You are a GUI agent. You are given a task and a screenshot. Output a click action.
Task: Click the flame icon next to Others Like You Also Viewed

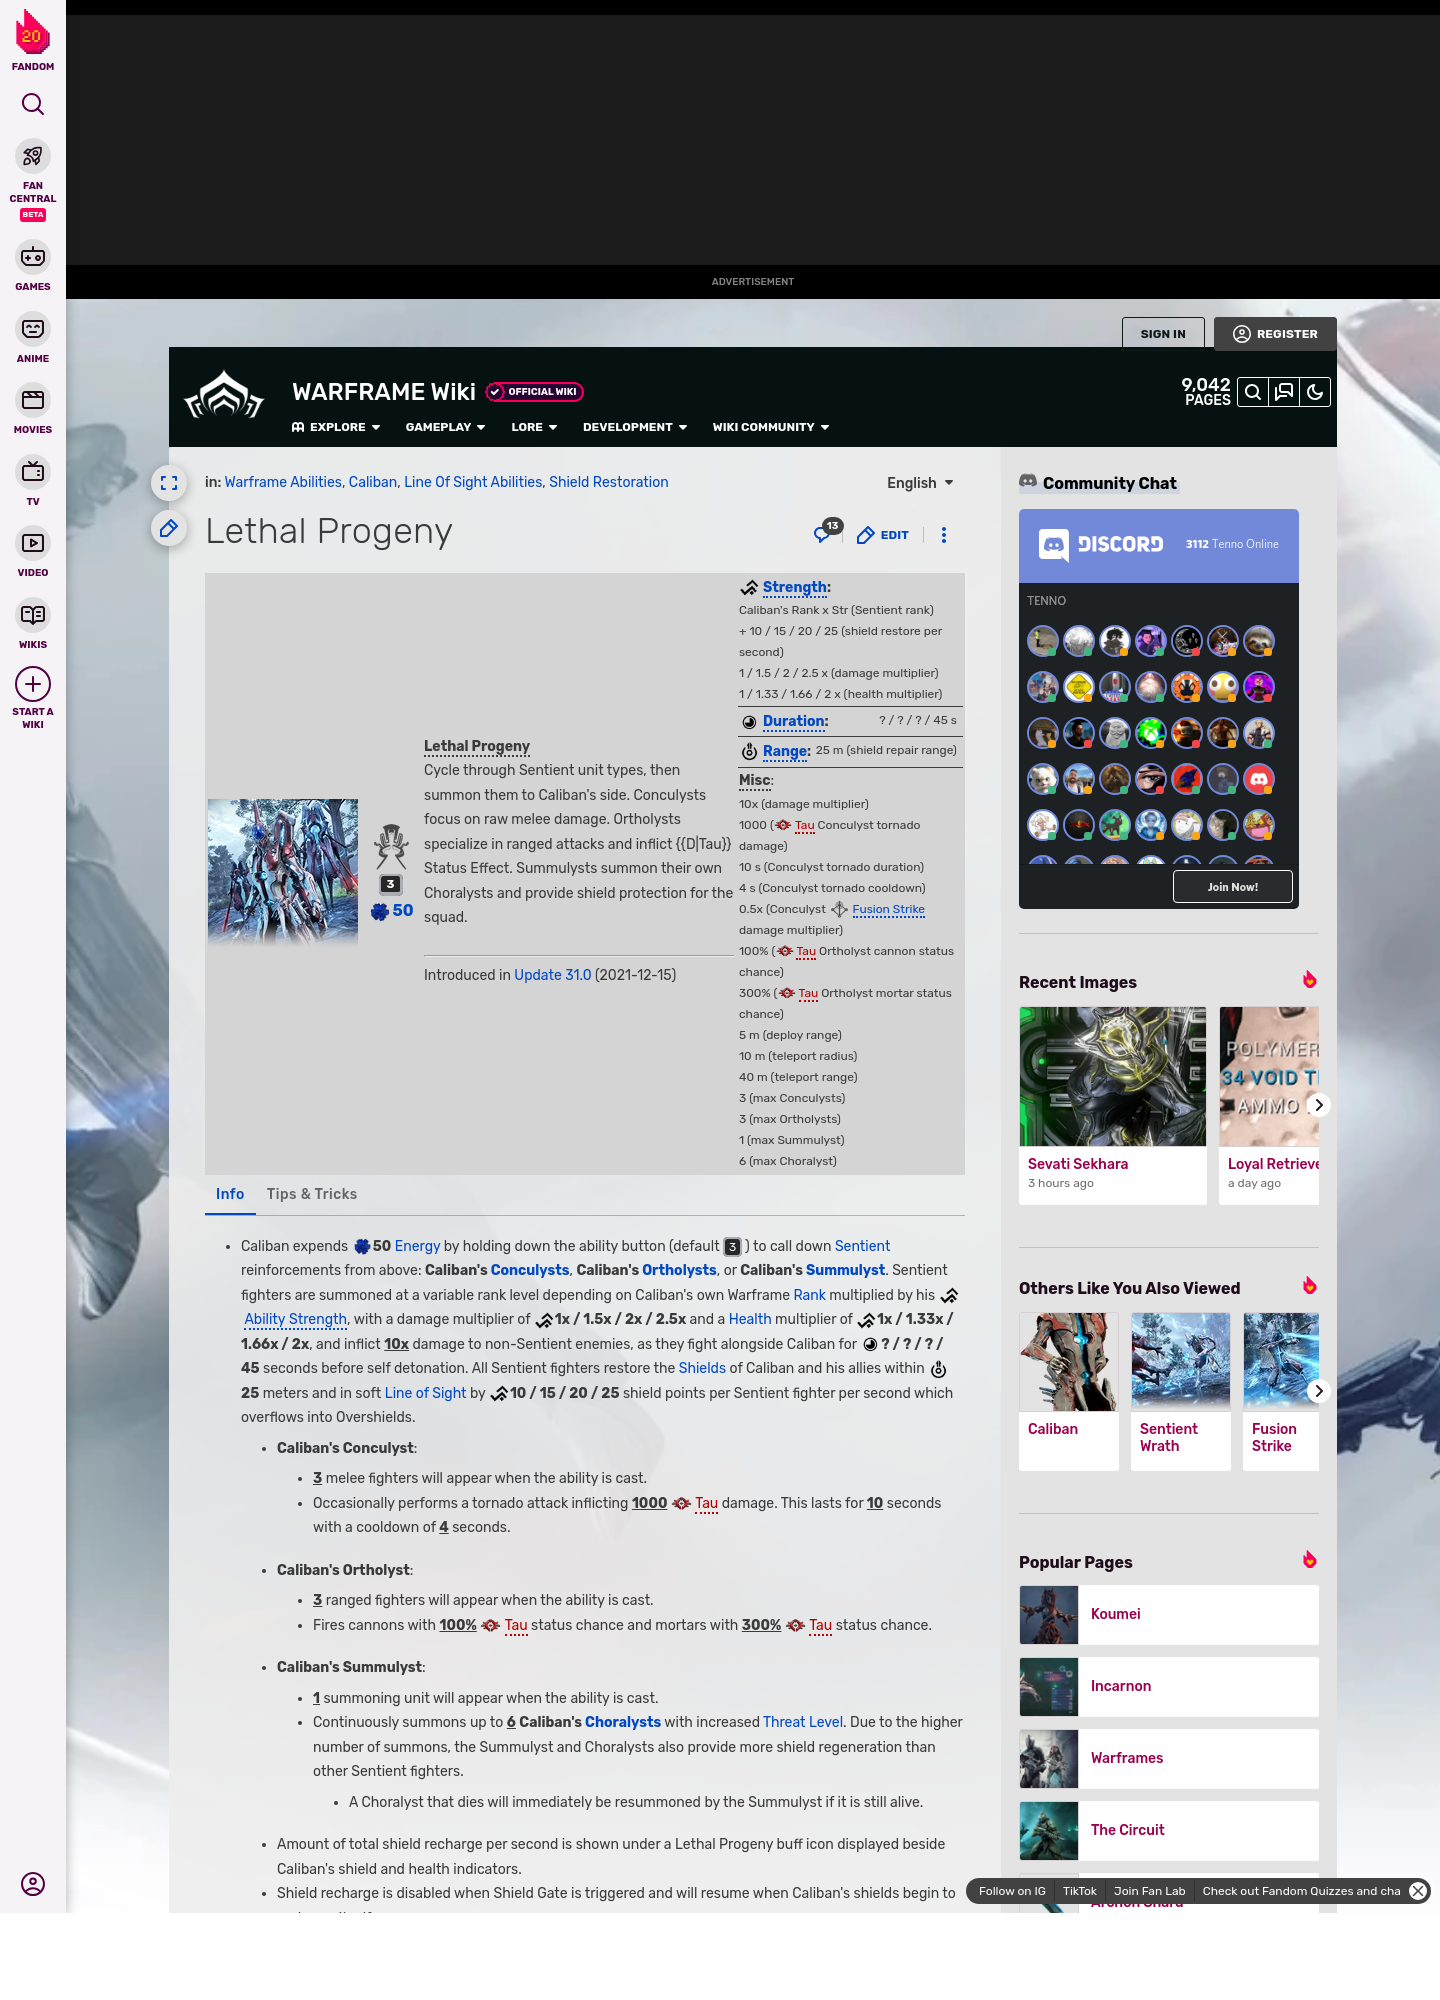[1309, 1286]
